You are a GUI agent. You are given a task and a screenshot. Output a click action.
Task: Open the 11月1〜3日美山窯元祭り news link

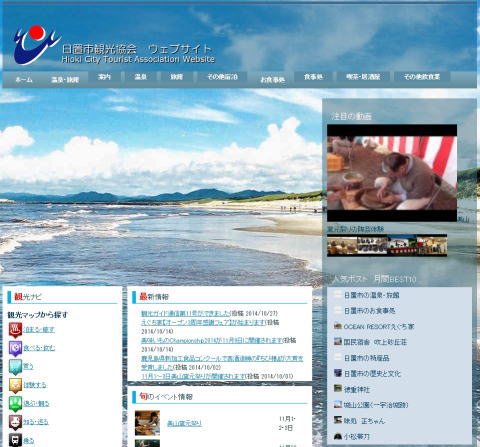tap(194, 376)
